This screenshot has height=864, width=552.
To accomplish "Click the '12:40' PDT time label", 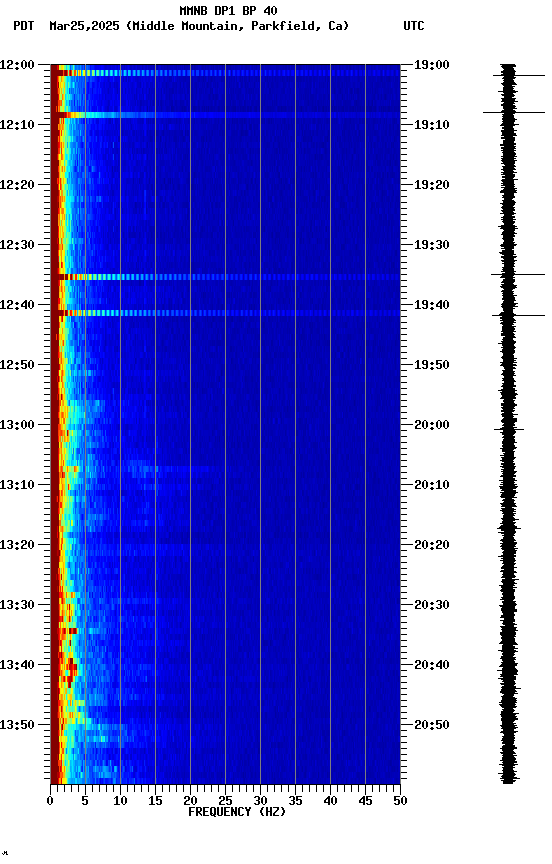I will [x=17, y=305].
